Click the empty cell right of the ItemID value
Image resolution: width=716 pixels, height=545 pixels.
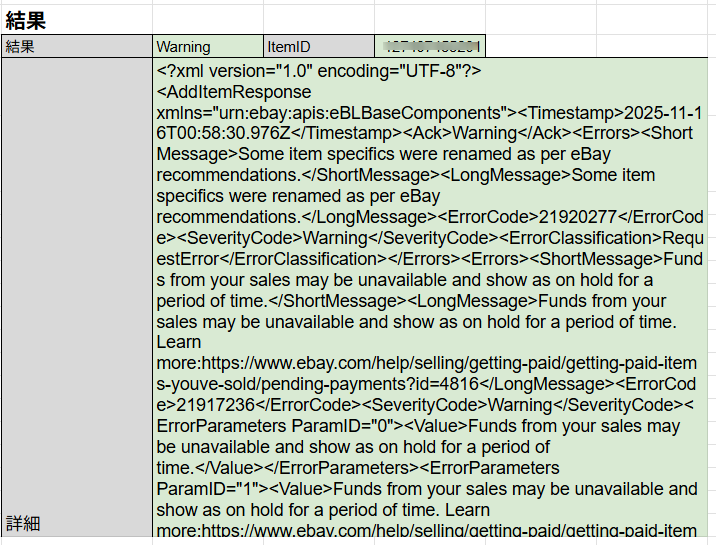[600, 47]
